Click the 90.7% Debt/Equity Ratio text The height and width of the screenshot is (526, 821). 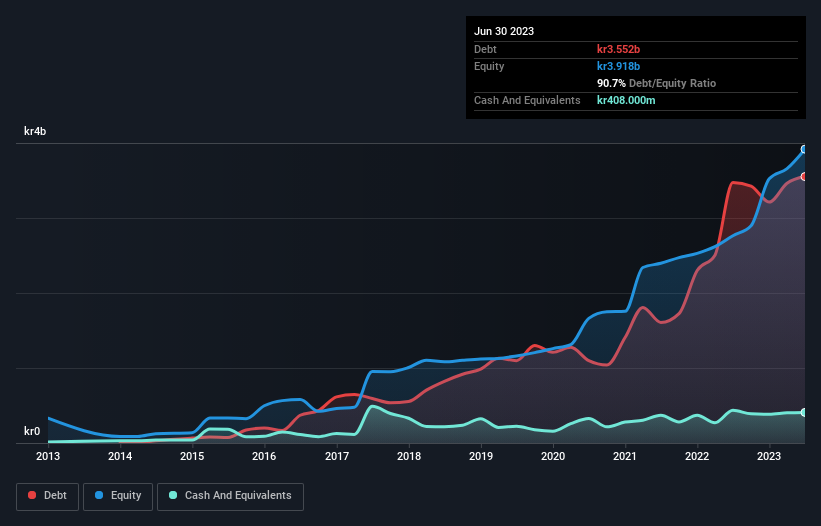click(x=657, y=83)
